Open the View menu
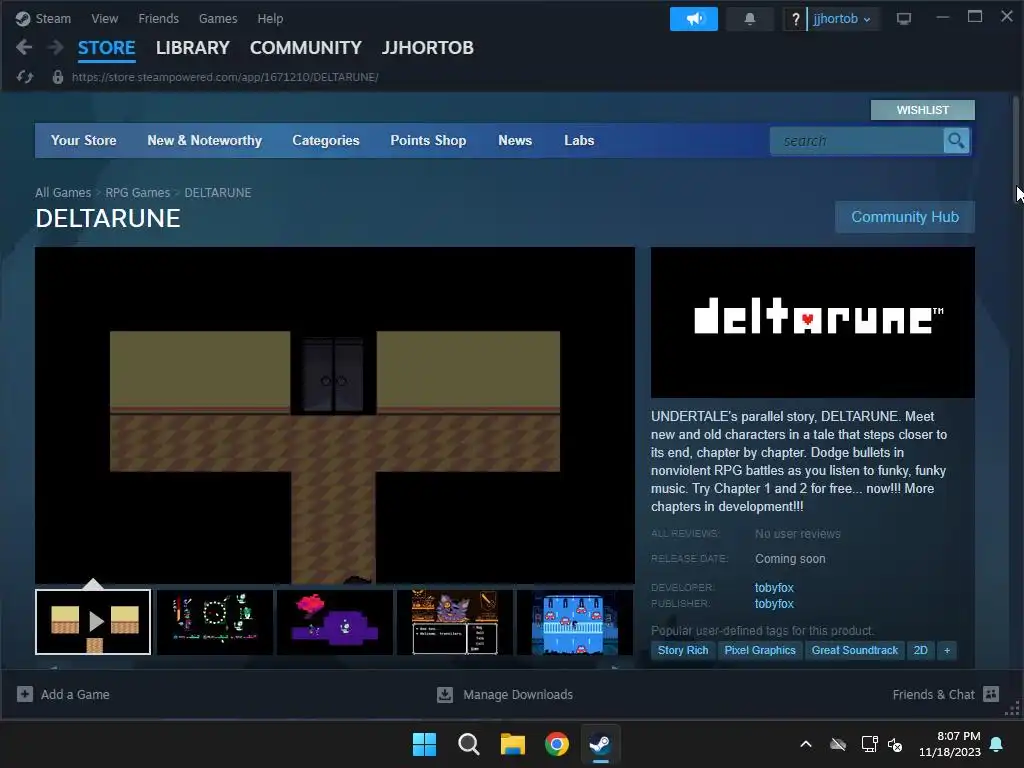1024x768 pixels. pyautogui.click(x=104, y=19)
